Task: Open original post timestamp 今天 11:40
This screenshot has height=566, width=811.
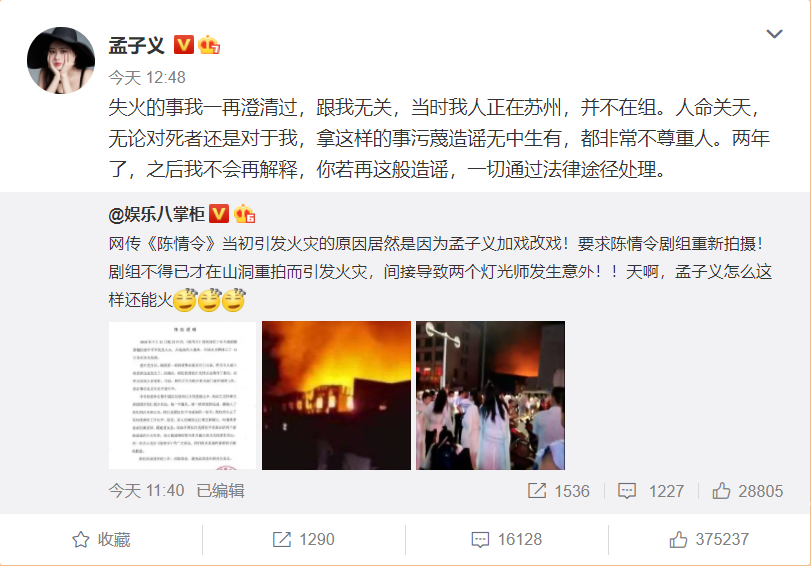Action: (146, 490)
